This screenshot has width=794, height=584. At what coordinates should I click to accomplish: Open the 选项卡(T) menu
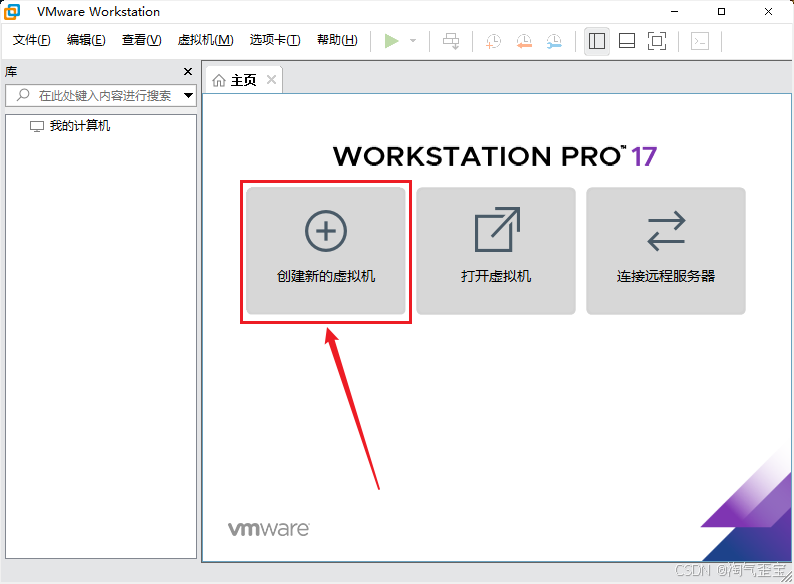pos(275,40)
